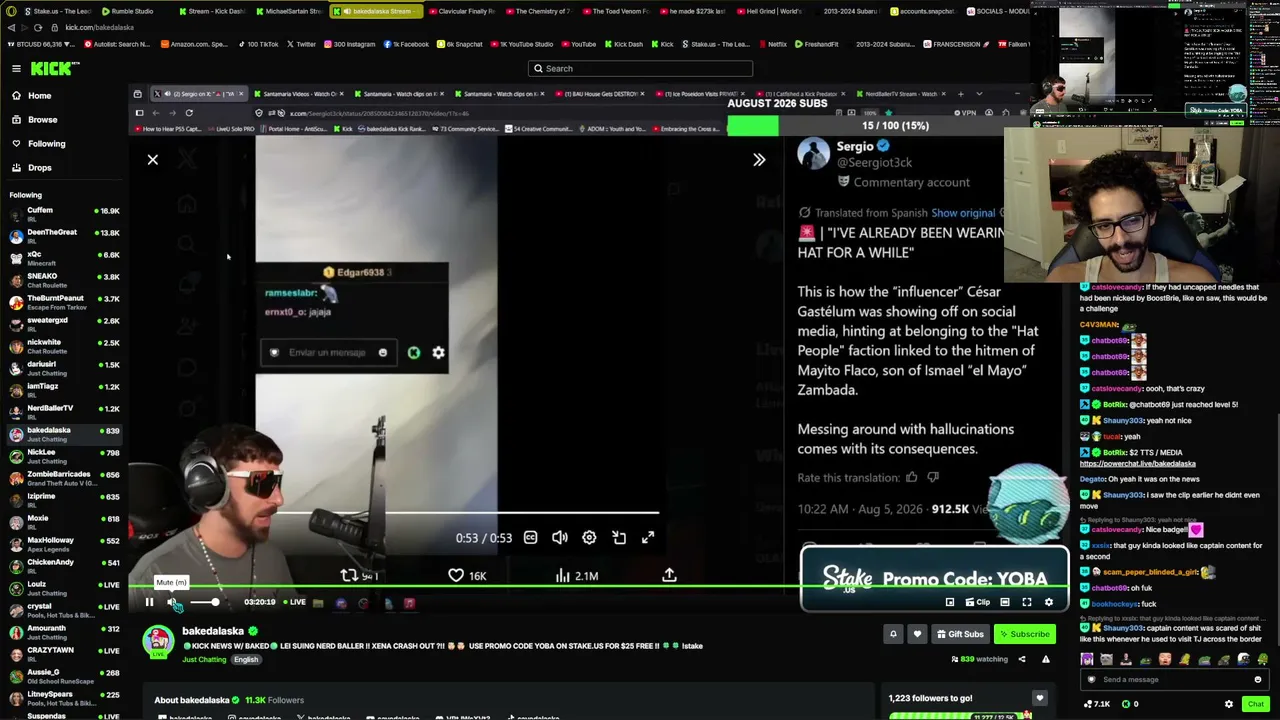This screenshot has width=1280, height=720.
Task: Mute the Kick stream volume
Action: 172,602
